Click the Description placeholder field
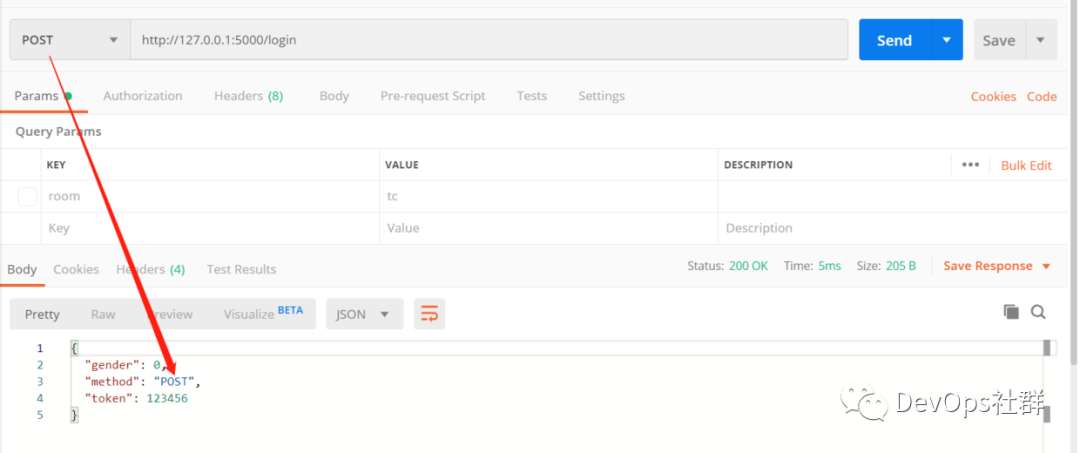The image size is (1080, 453). [893, 228]
